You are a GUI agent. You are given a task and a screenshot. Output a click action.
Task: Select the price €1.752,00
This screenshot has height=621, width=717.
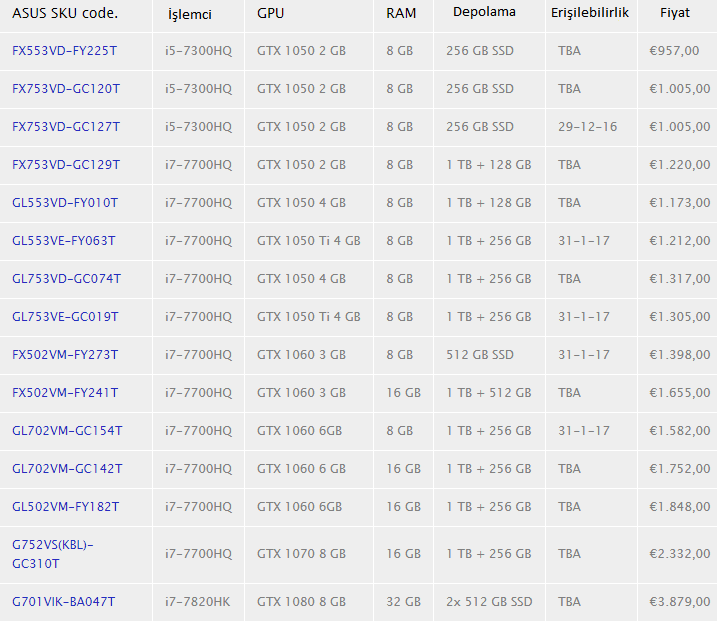click(x=680, y=468)
